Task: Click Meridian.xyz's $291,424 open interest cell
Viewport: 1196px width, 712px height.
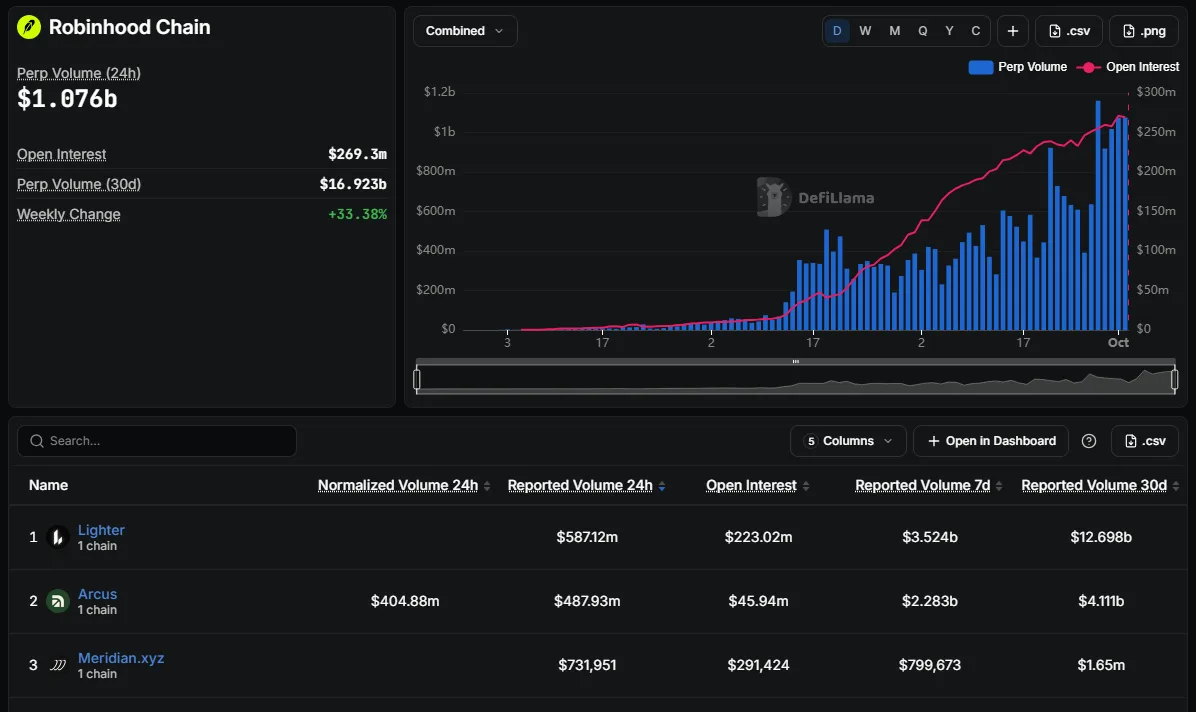Action: (758, 665)
